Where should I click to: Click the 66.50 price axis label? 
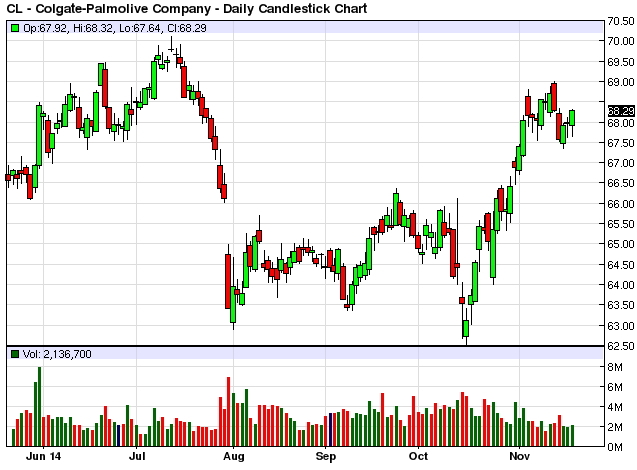point(620,183)
